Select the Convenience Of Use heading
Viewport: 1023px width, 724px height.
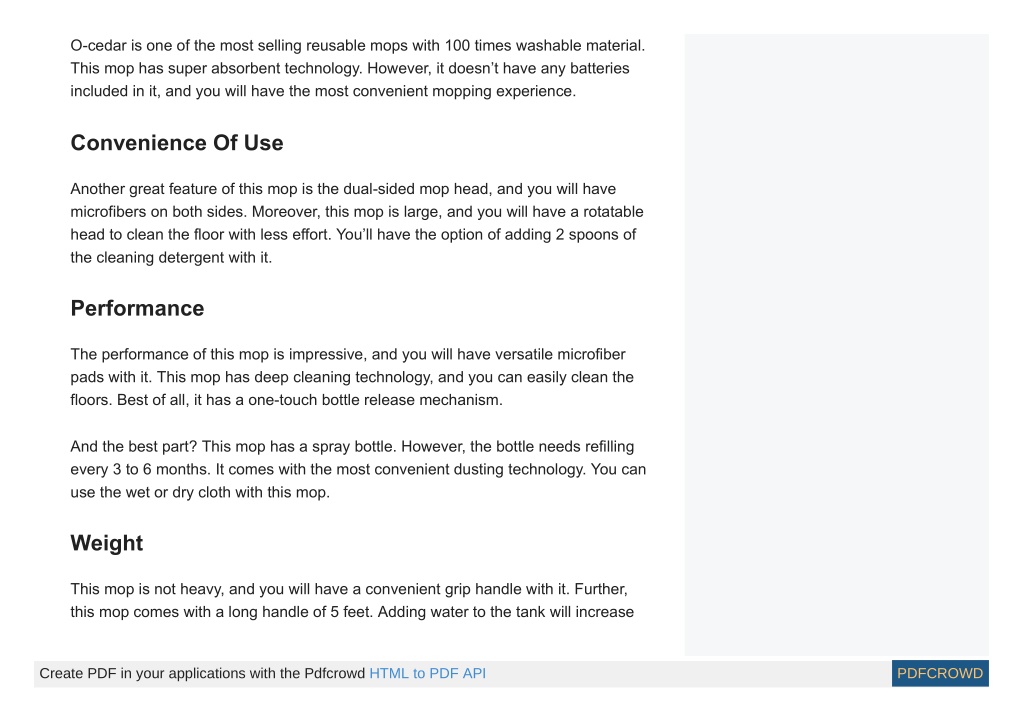click(x=177, y=143)
